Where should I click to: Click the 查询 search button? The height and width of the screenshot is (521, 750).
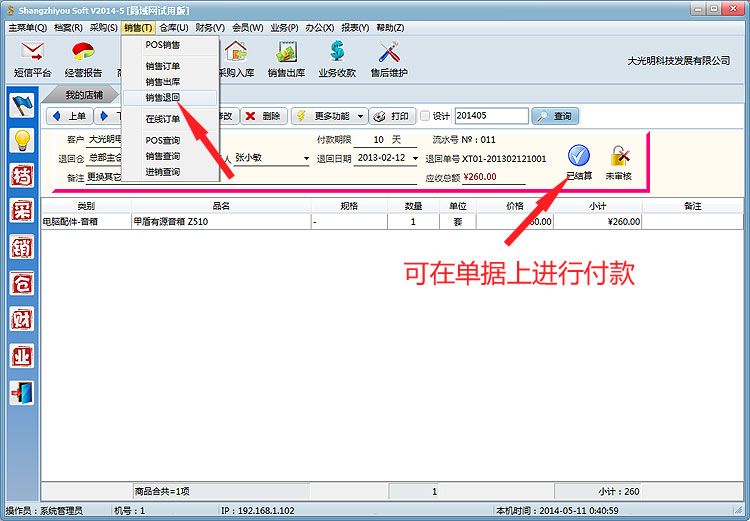point(555,116)
